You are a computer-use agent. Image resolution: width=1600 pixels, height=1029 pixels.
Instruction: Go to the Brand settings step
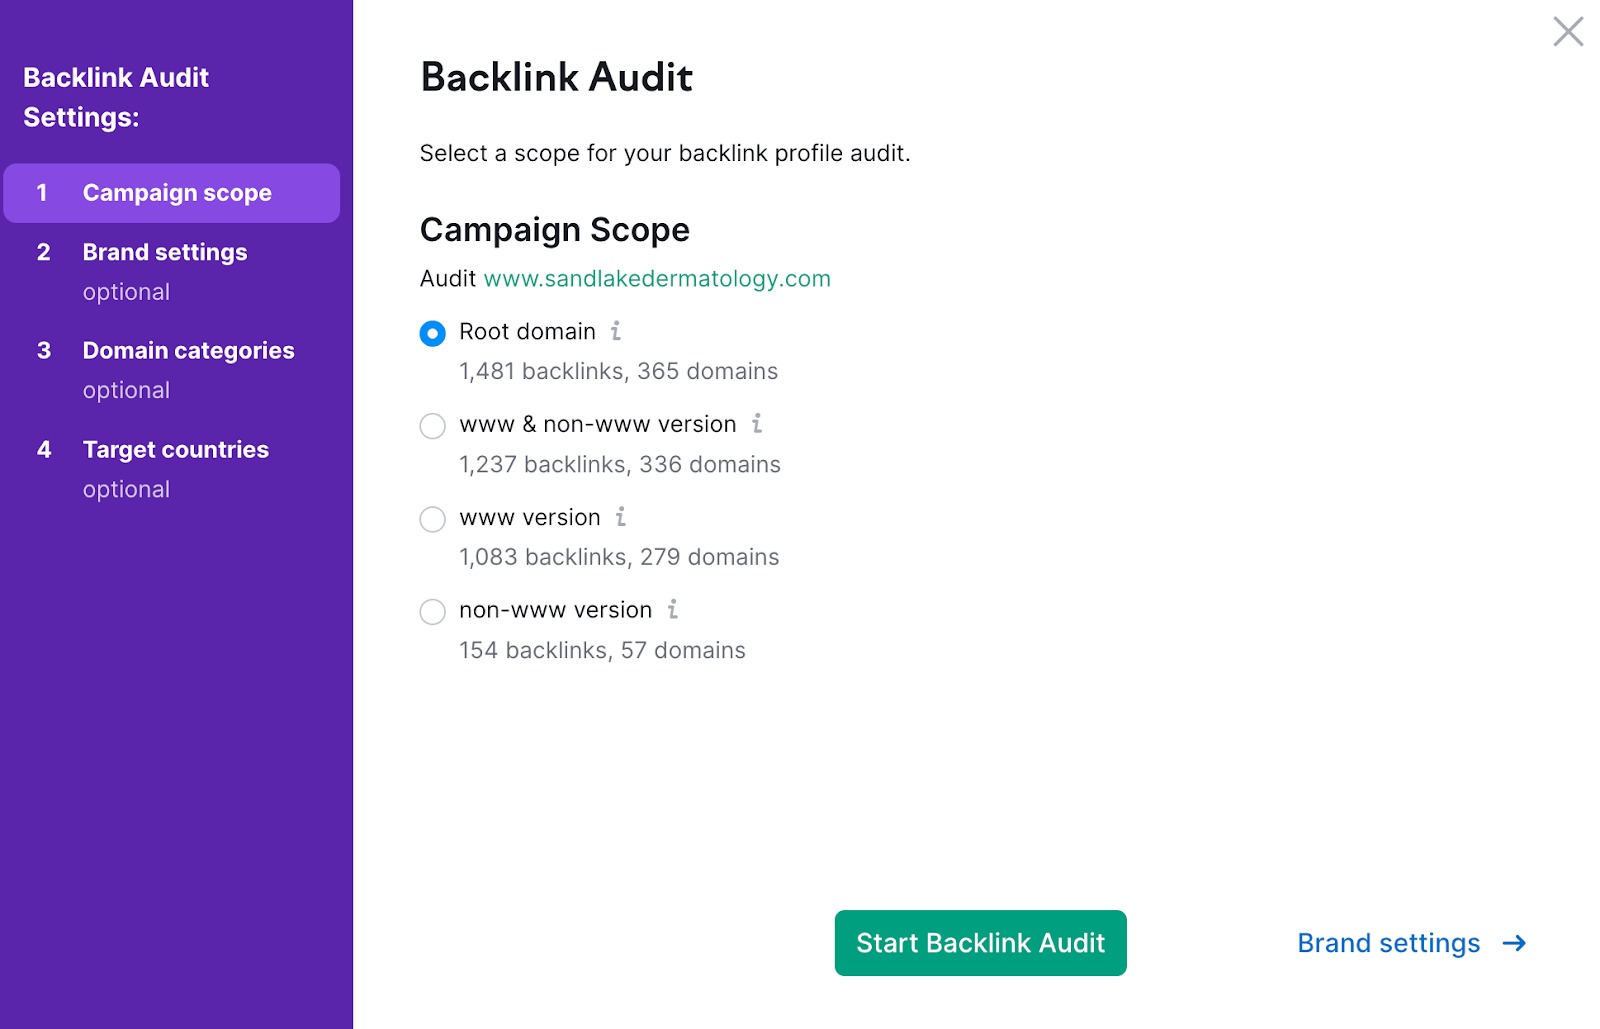[164, 252]
